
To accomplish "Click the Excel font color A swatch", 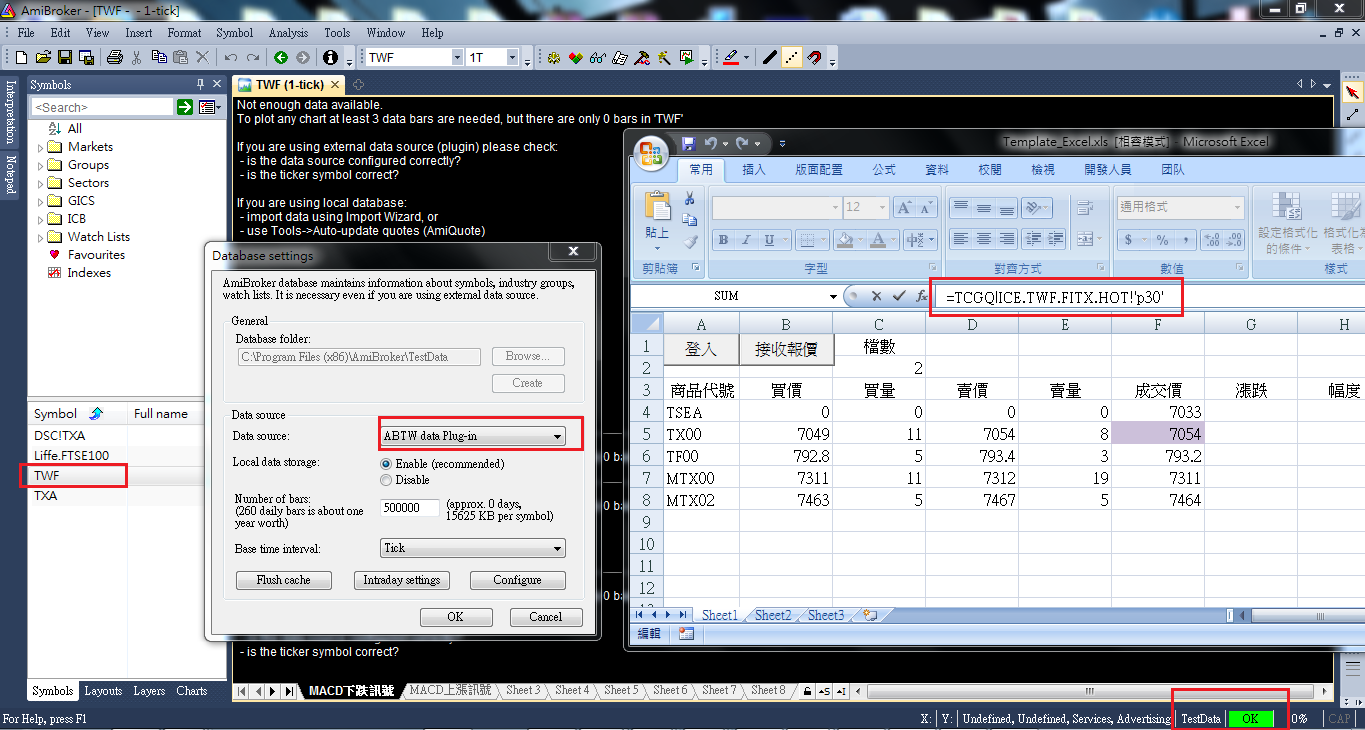I will [879, 240].
